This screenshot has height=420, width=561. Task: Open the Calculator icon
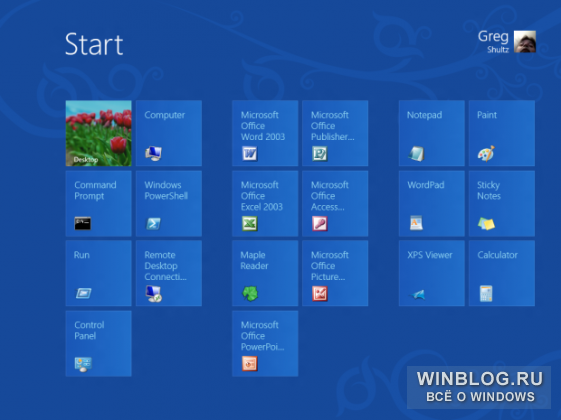pyautogui.click(x=486, y=293)
